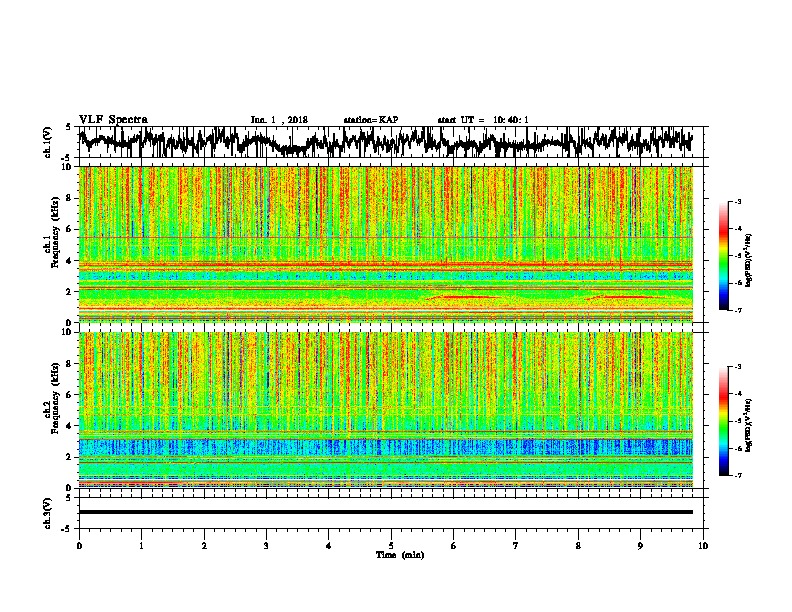Click time axis tick label '1'
792x612 pixels.
(x=141, y=546)
